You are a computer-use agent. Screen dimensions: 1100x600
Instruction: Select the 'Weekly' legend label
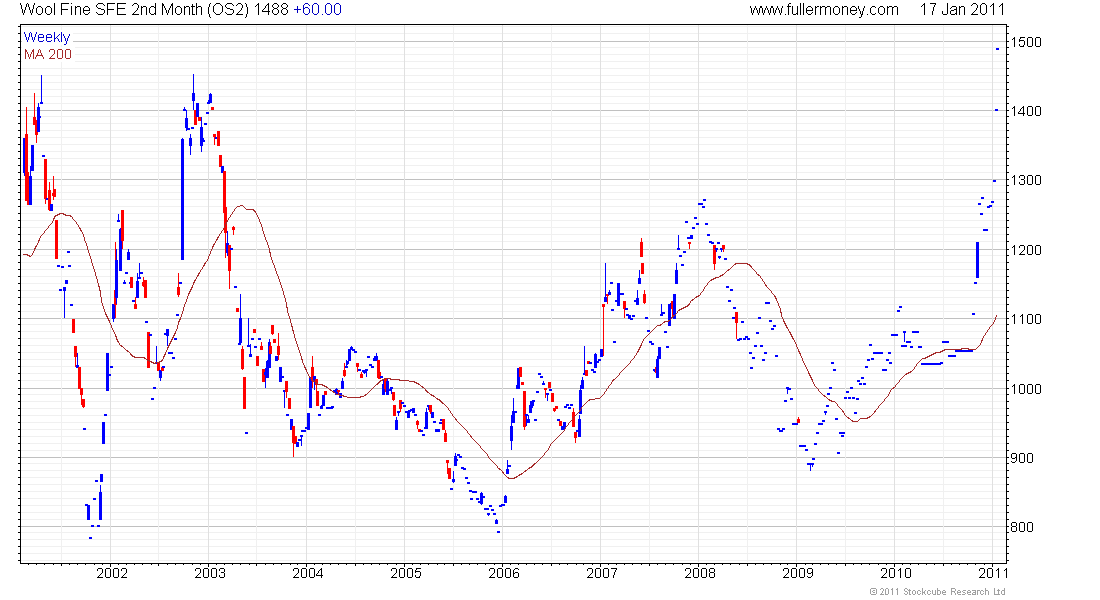[47, 37]
